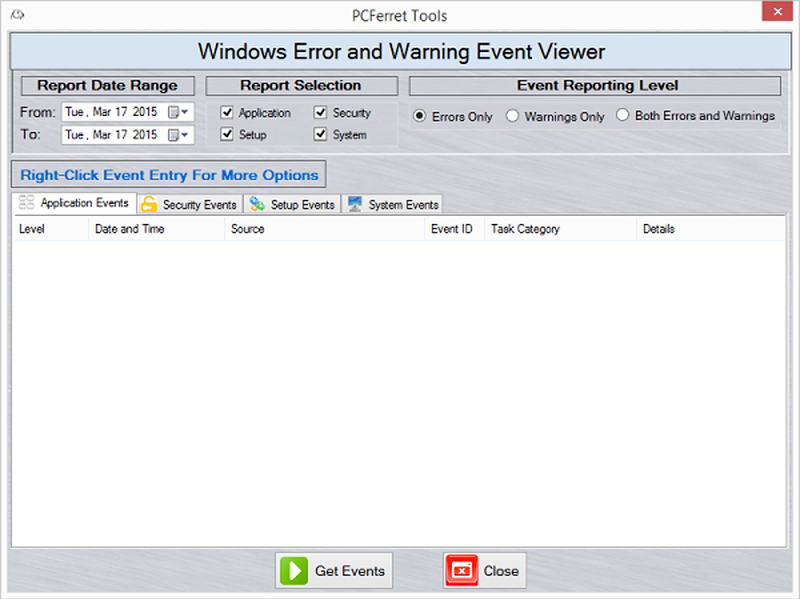Sort by the Level column header

51,229
